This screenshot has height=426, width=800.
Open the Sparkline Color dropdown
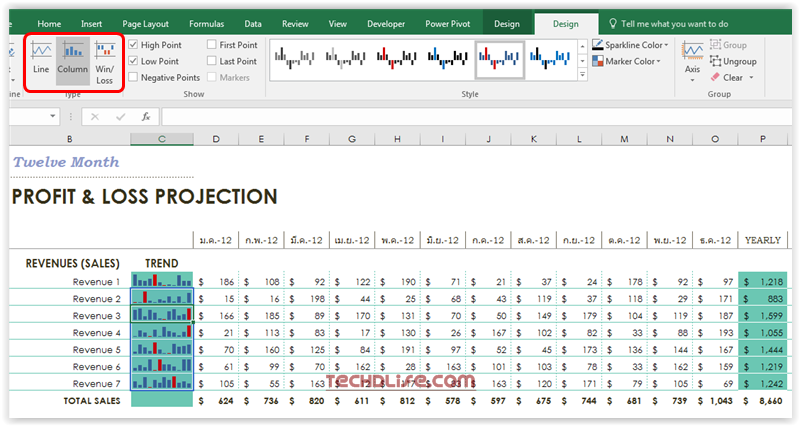click(630, 45)
